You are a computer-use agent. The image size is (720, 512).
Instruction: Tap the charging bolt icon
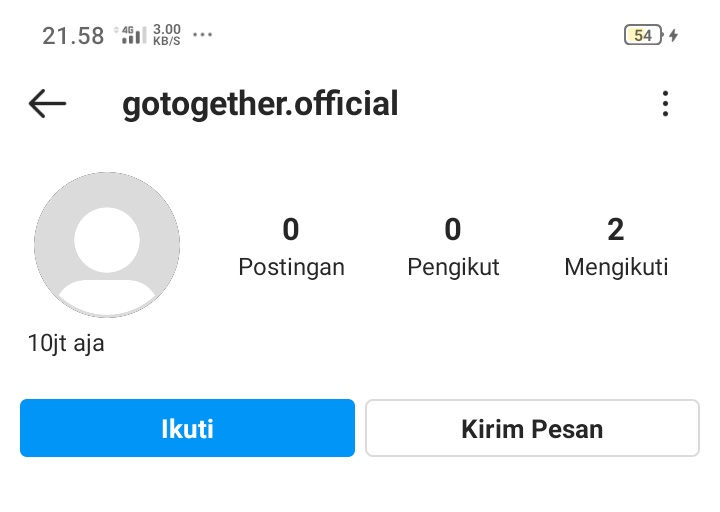point(674,36)
